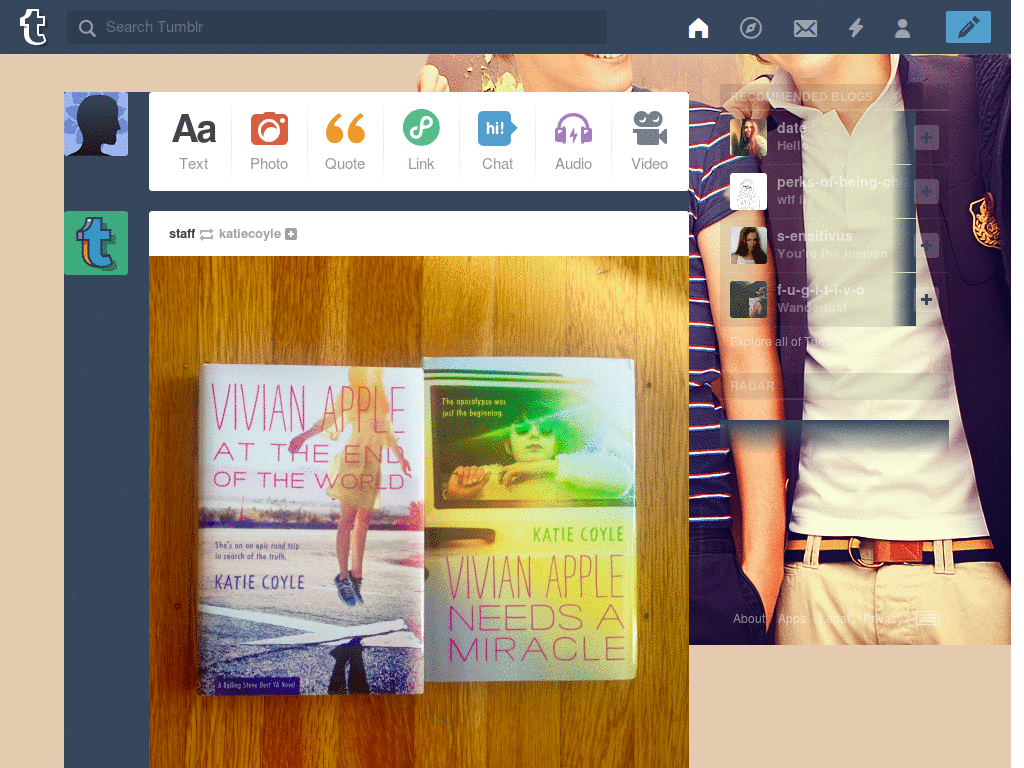The width and height of the screenshot is (1024, 768).
Task: Click the Explore all of Tumblr link
Action: pos(787,342)
